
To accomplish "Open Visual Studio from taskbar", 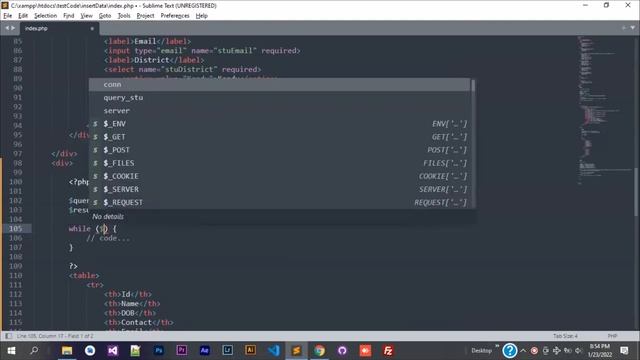I will (x=113, y=351).
